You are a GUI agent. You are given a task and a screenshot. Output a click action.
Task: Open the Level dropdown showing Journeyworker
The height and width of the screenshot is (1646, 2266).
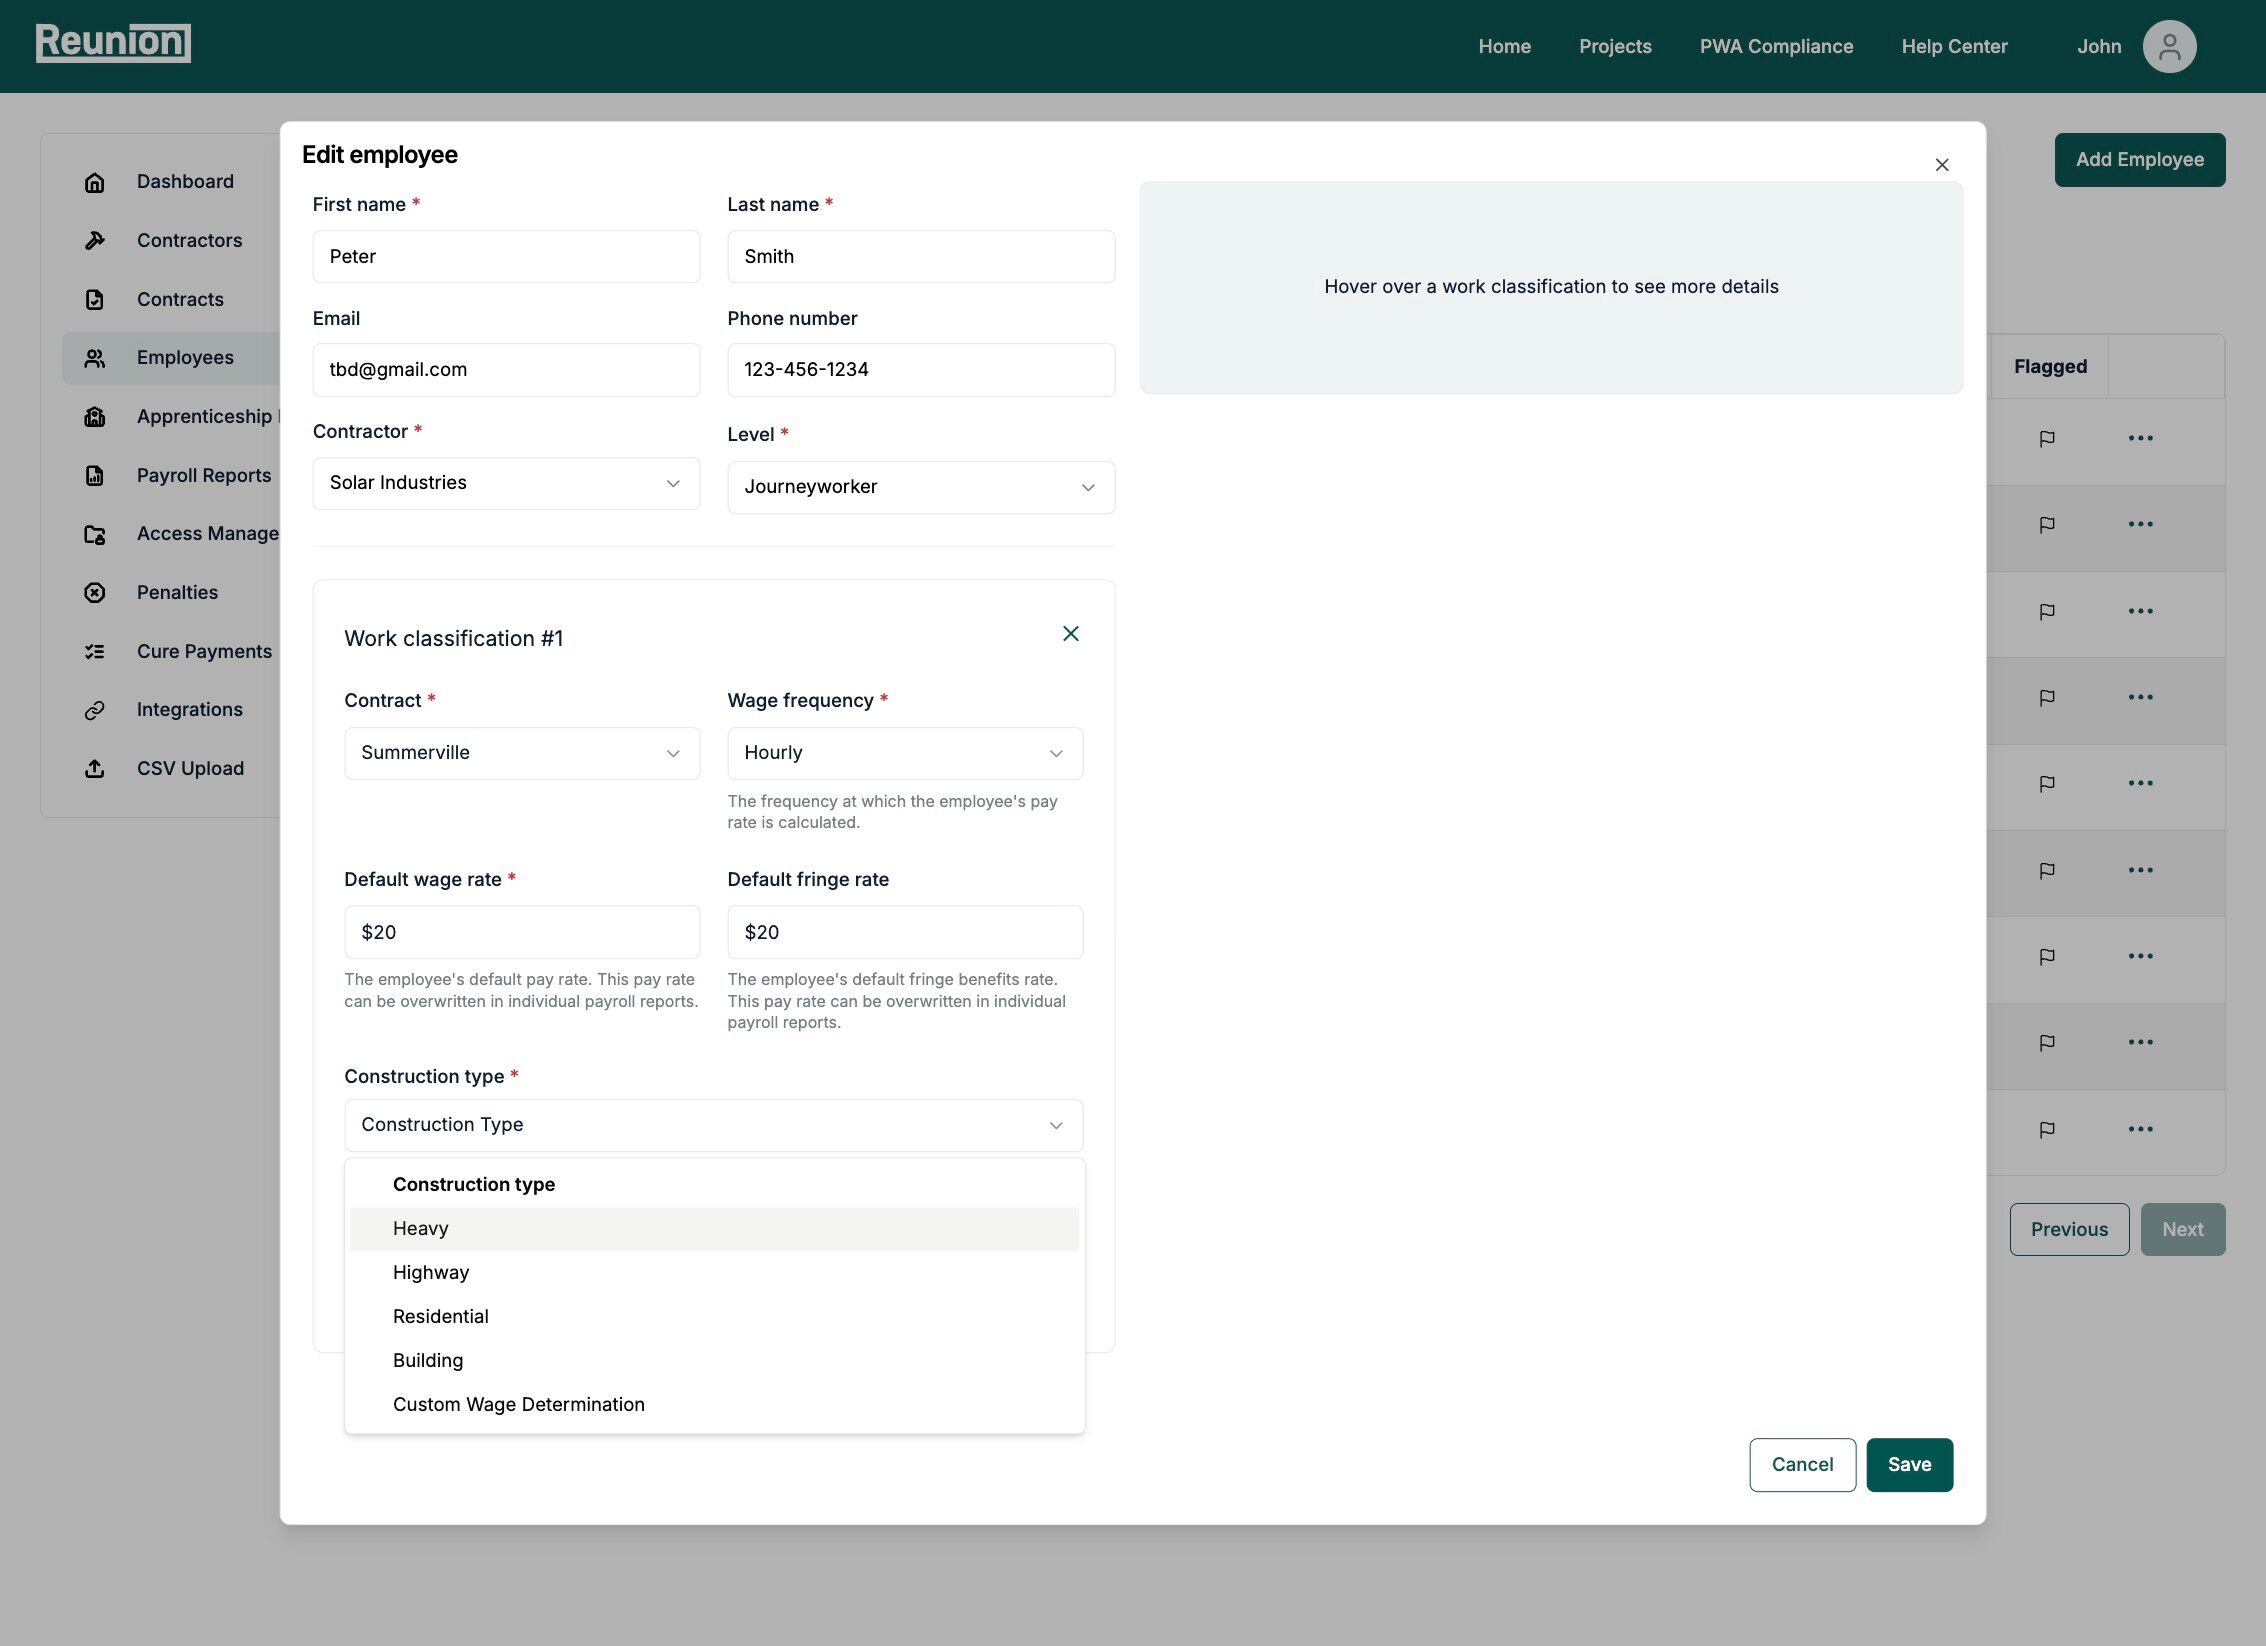click(920, 487)
